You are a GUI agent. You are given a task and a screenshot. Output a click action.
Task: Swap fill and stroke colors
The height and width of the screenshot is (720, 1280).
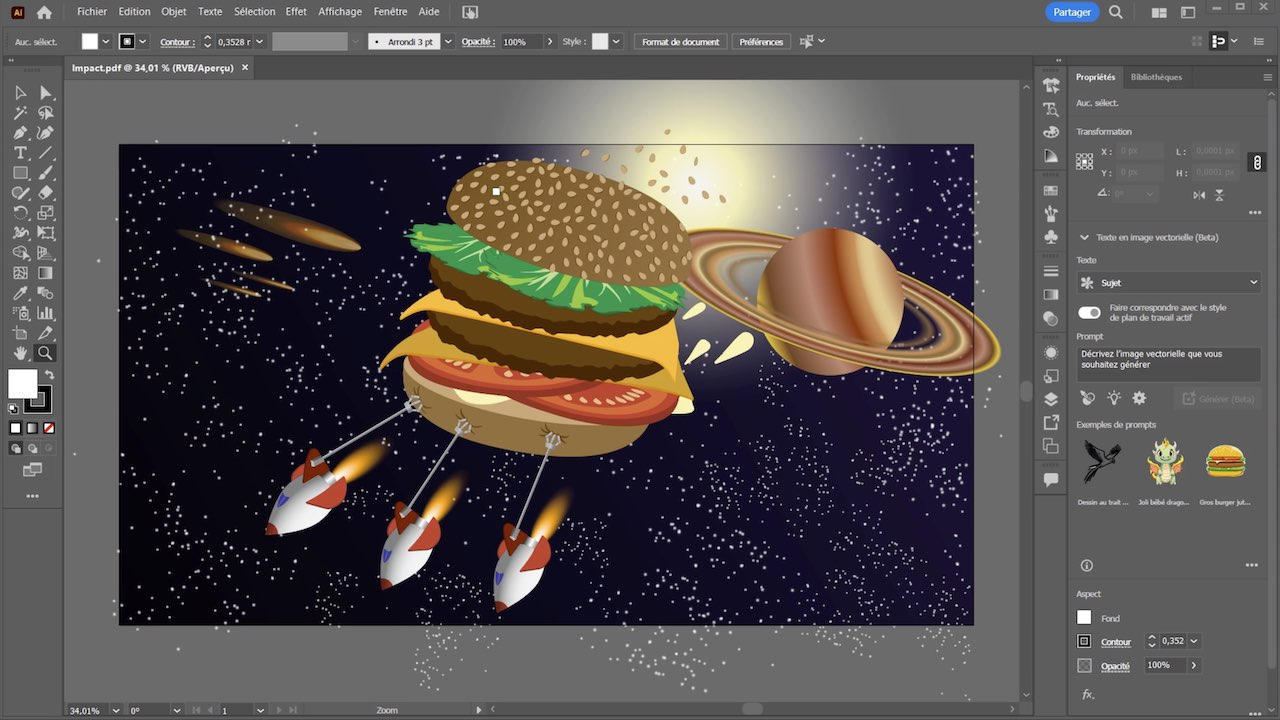[49, 375]
